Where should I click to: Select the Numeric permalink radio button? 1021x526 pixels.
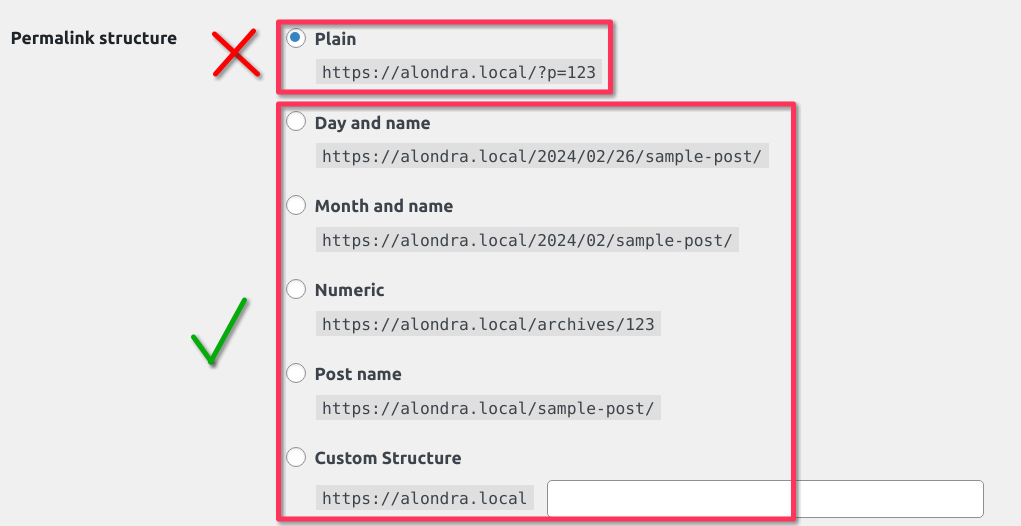[x=296, y=289]
